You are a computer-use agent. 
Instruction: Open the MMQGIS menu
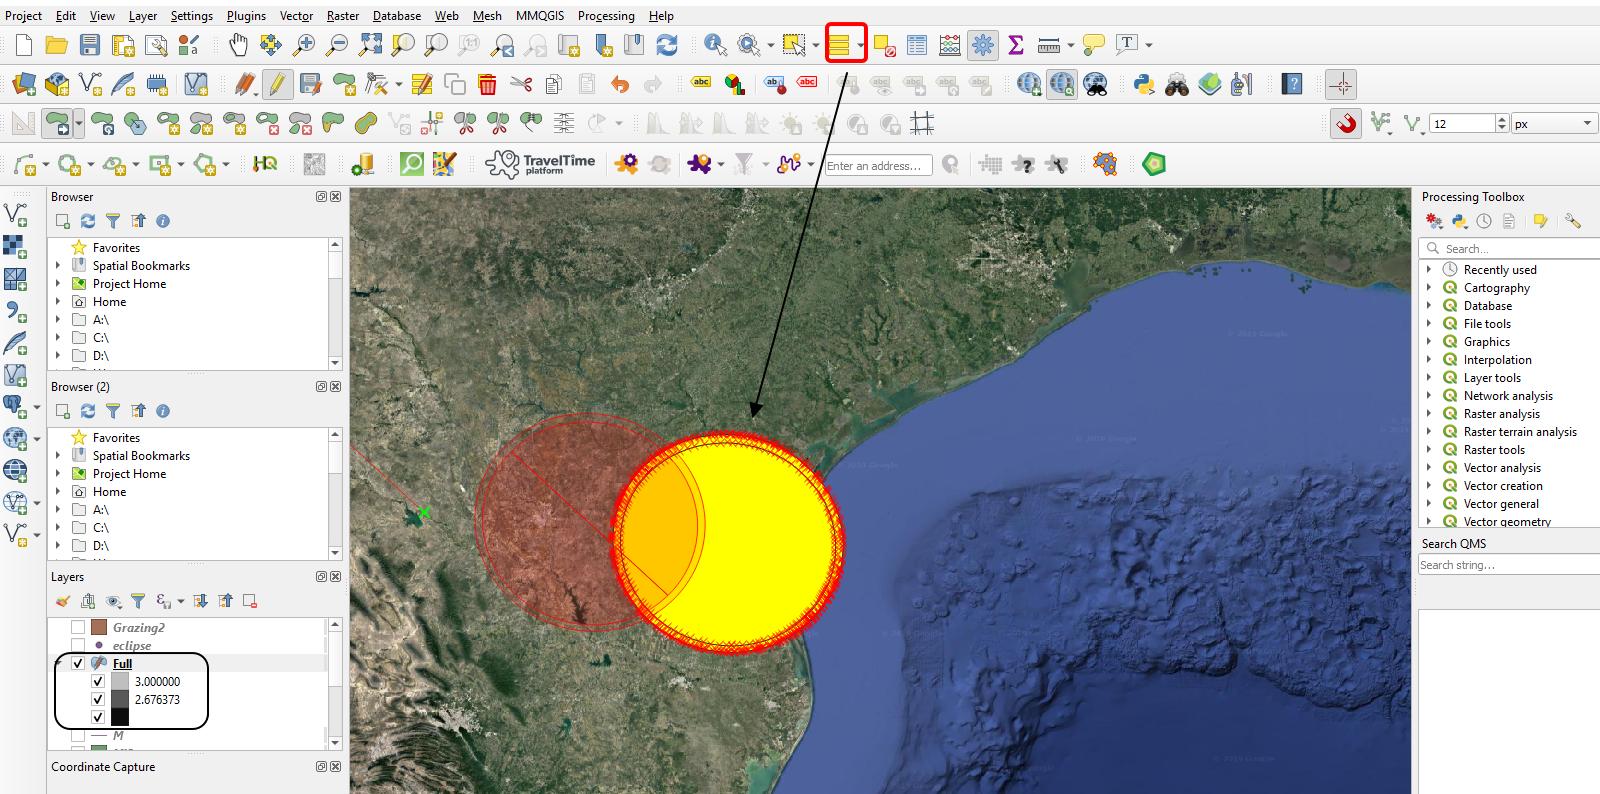click(x=540, y=16)
